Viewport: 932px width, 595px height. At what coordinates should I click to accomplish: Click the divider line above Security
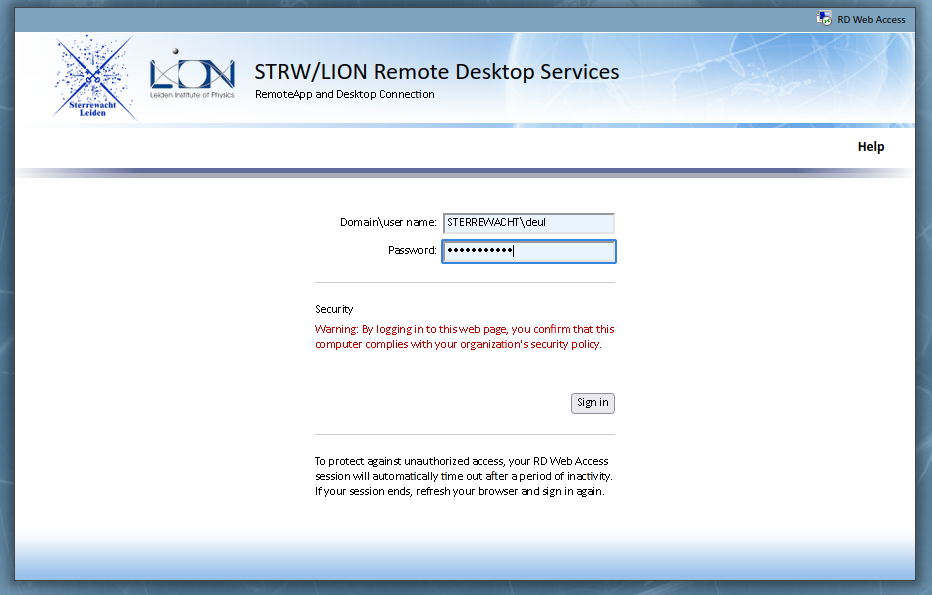(464, 283)
